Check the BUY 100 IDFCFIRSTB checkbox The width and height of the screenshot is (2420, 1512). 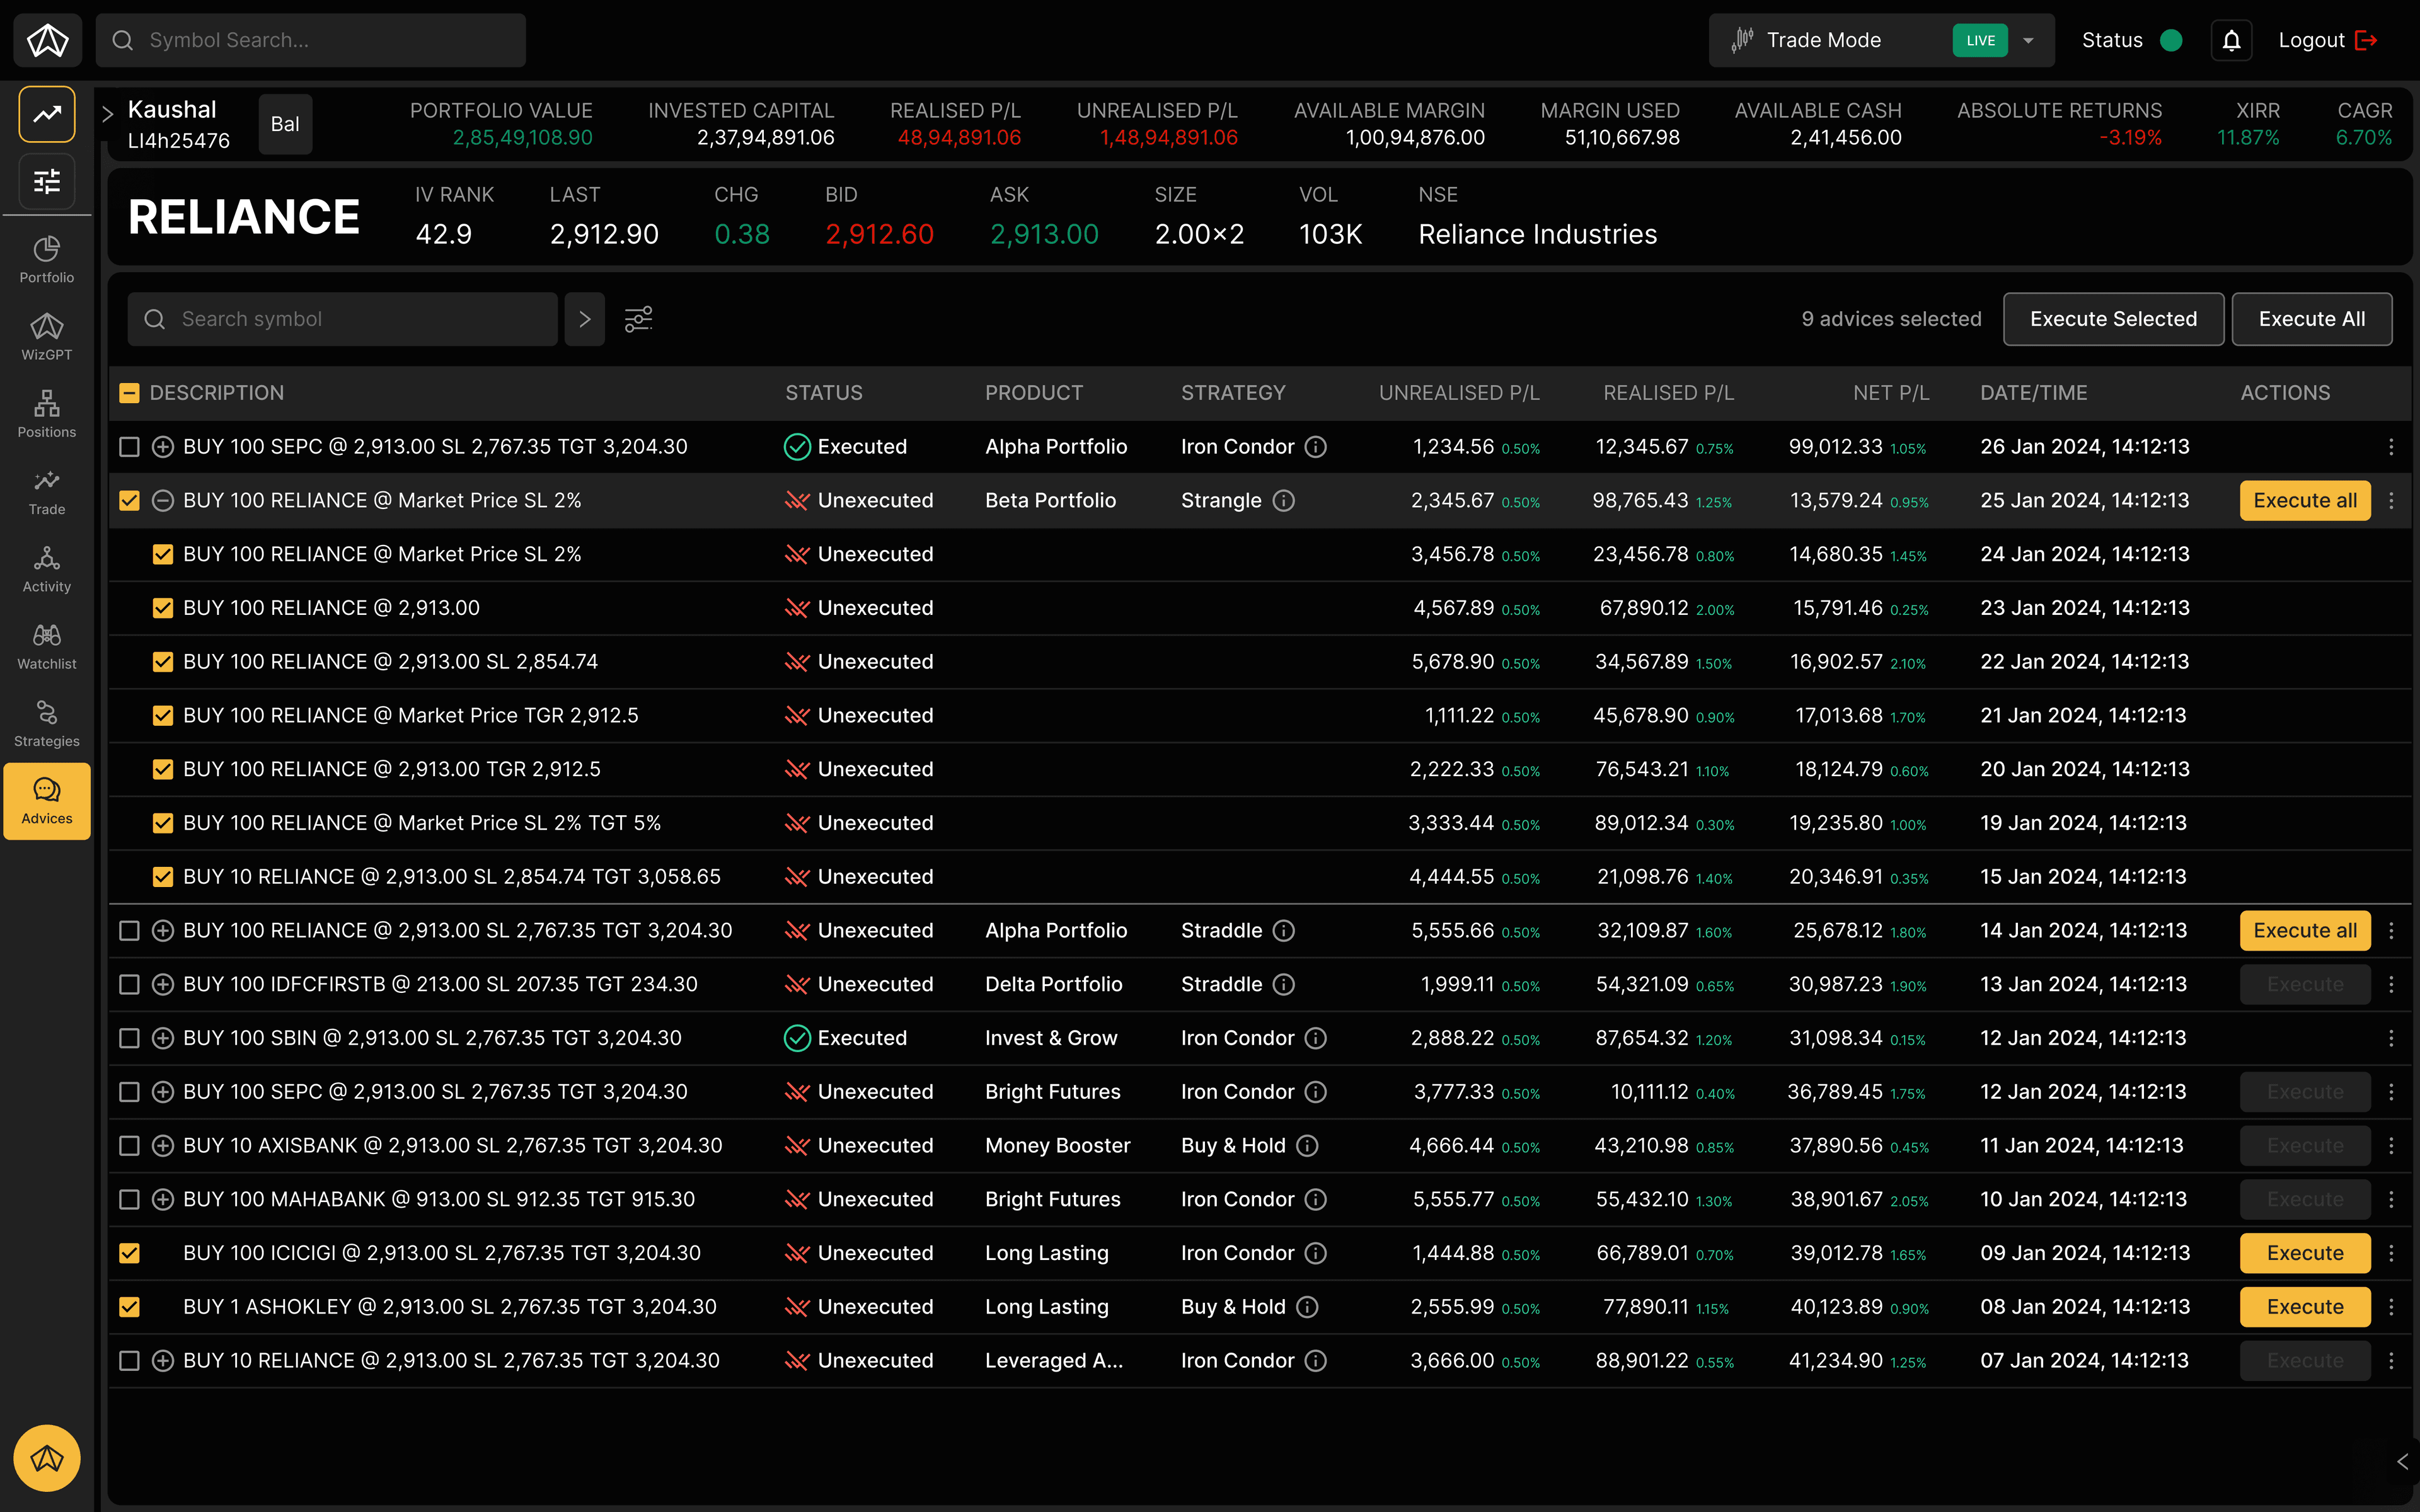[129, 984]
